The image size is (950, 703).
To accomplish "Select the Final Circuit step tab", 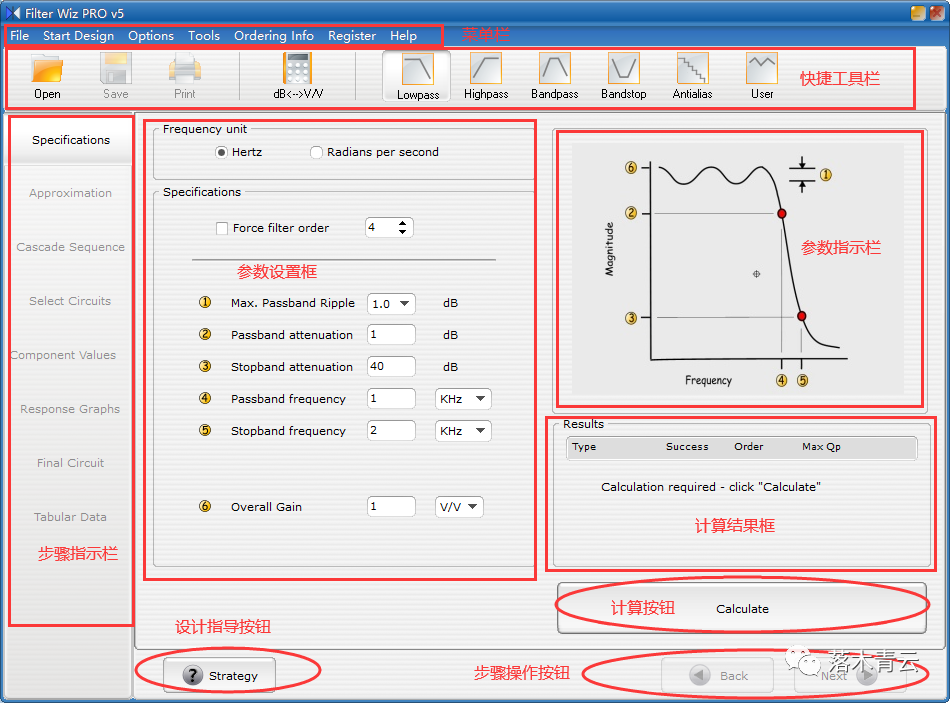I will 71,463.
